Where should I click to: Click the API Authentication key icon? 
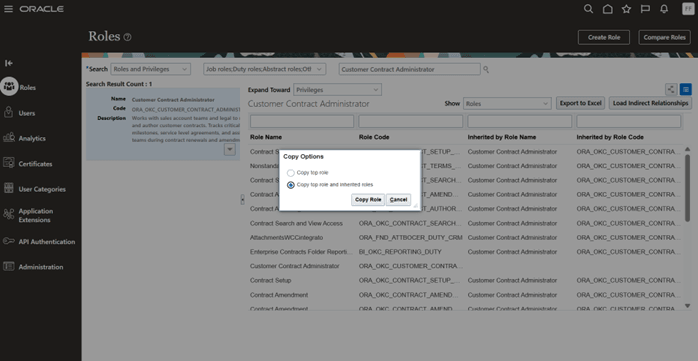point(8,241)
